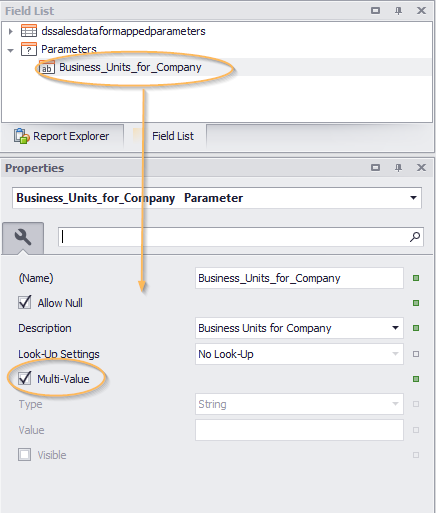Open the Description dropdown arrow
This screenshot has width=436, height=513.
click(395, 328)
